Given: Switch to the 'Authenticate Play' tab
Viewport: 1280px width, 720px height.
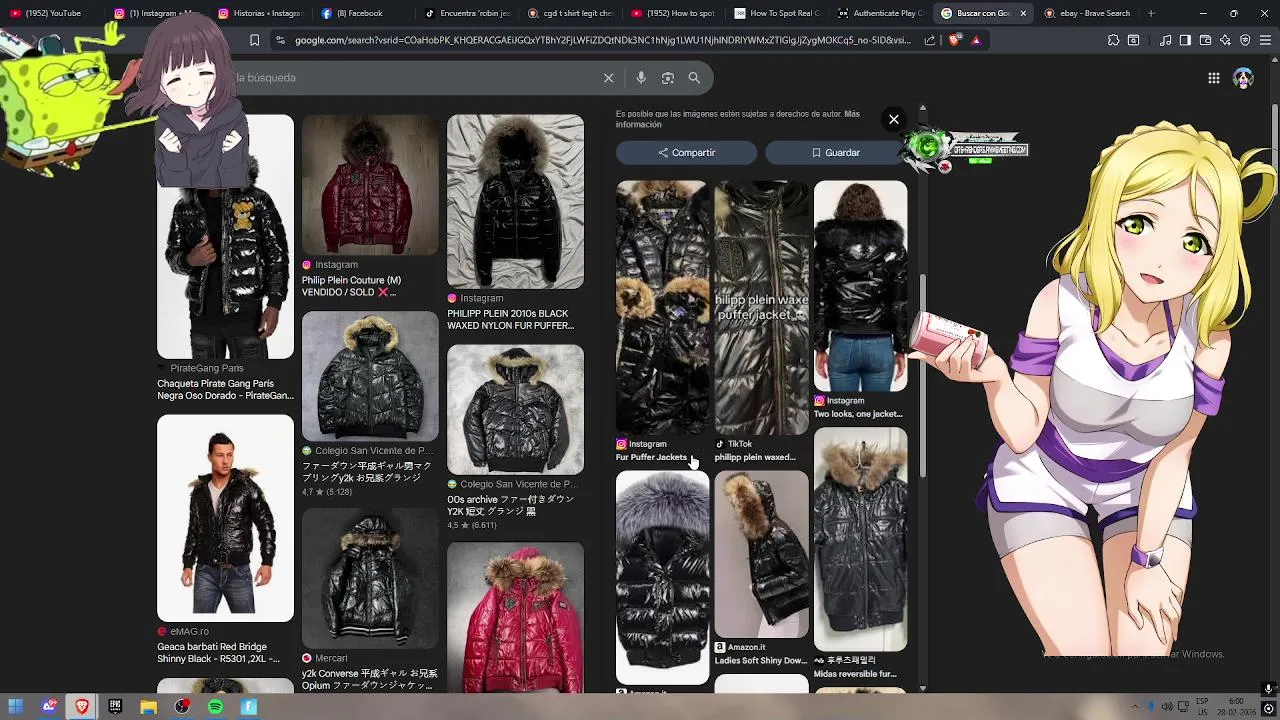Looking at the screenshot, I should (880, 13).
